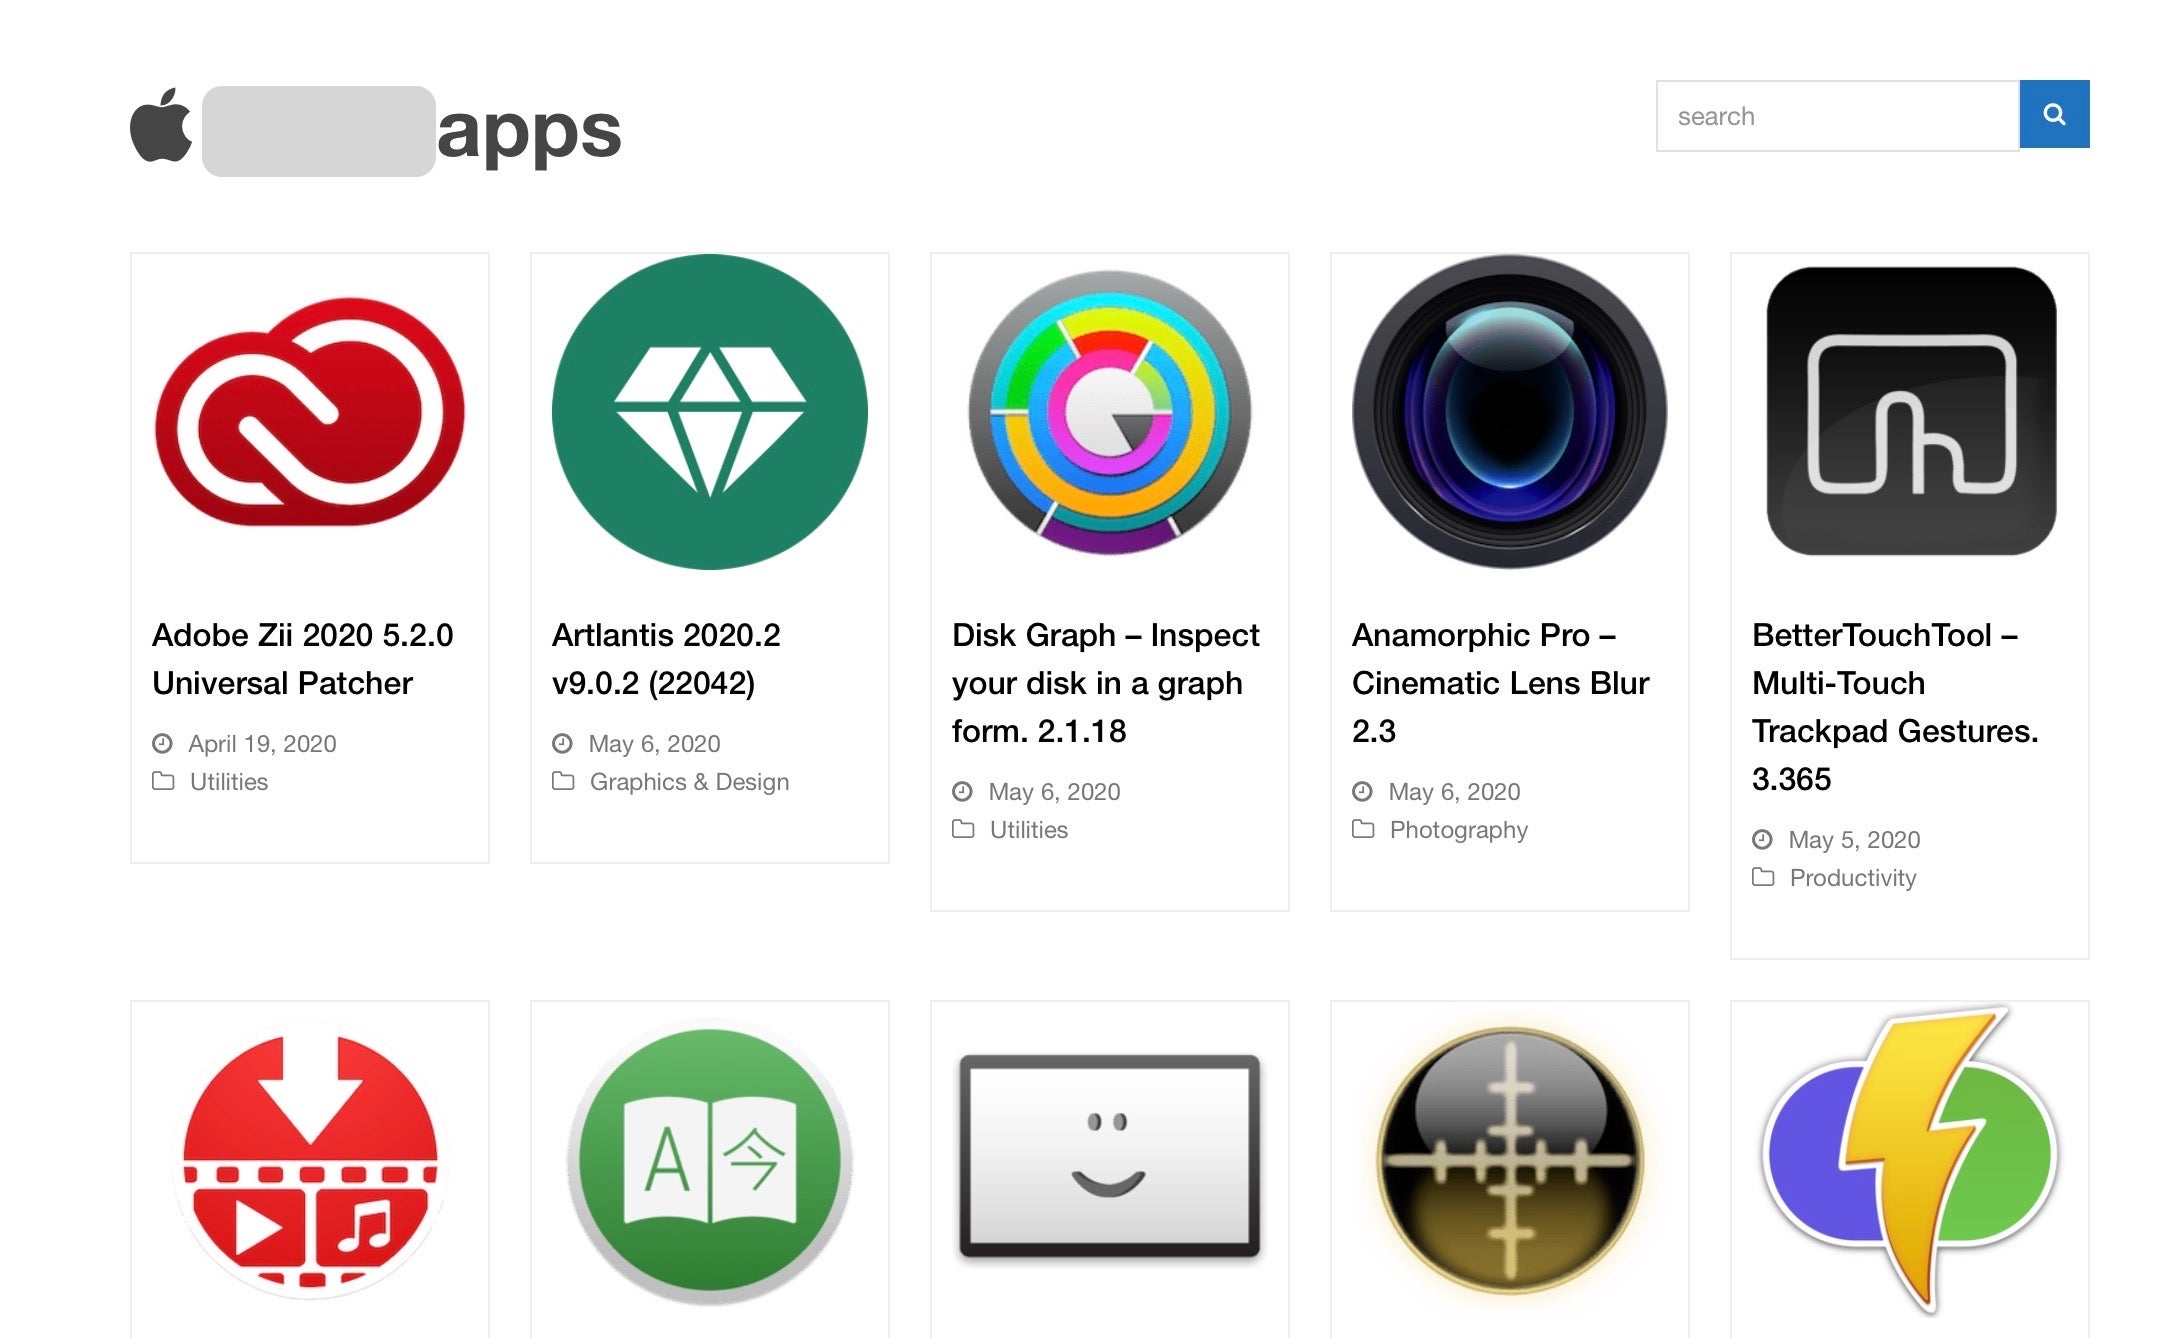
Task: Open Disk Graph post title link
Action: (x=1105, y=683)
